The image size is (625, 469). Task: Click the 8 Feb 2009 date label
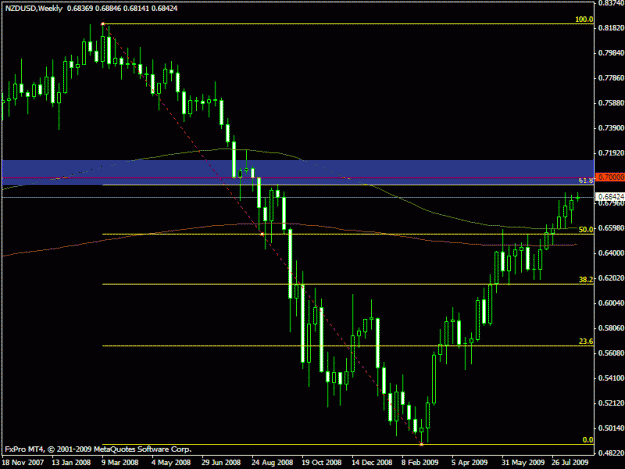(x=420, y=463)
